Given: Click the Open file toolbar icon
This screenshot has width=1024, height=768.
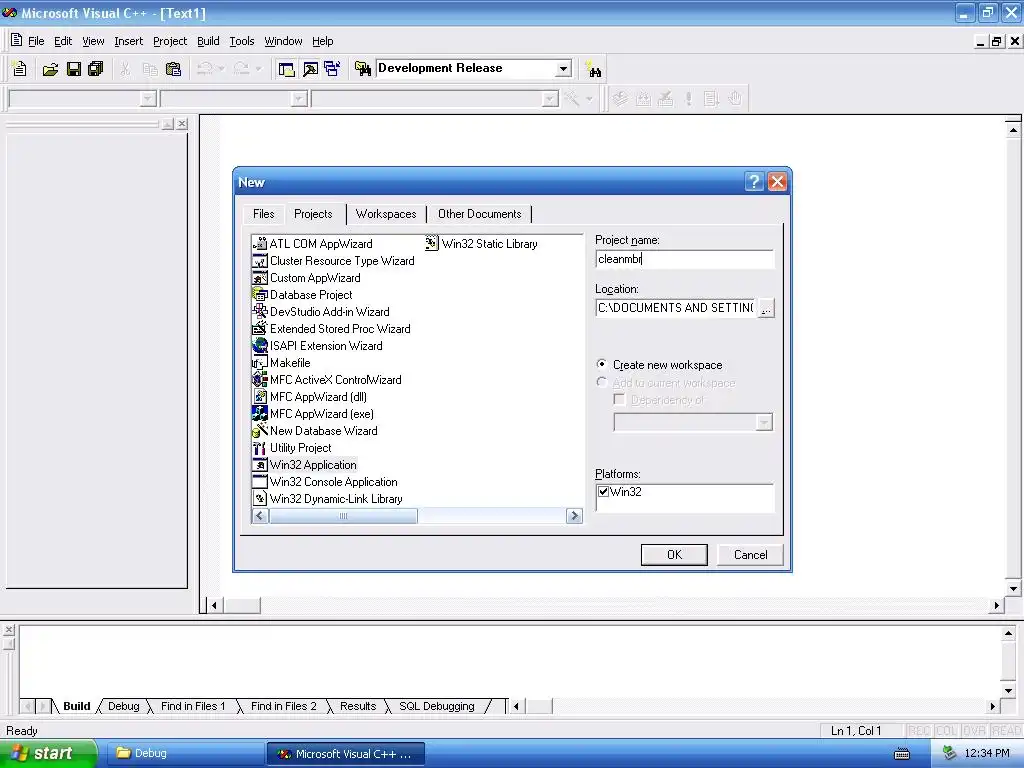Looking at the screenshot, I should click(50, 69).
